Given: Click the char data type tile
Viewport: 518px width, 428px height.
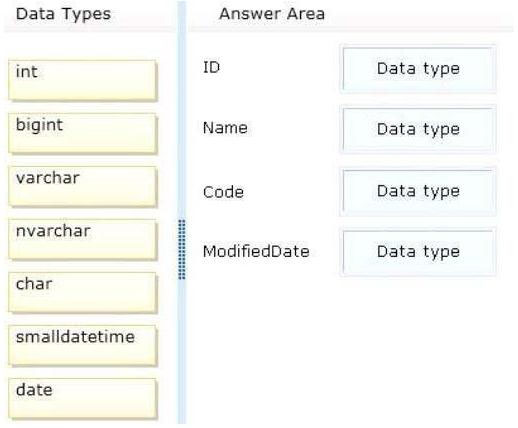Looking at the screenshot, I should pyautogui.click(x=82, y=292).
